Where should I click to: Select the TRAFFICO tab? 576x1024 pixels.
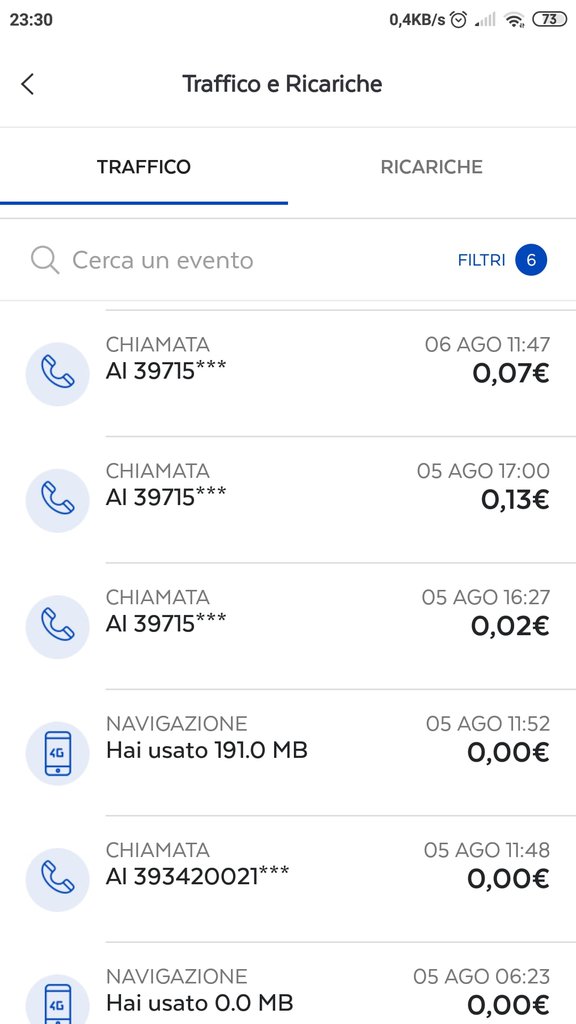click(144, 167)
